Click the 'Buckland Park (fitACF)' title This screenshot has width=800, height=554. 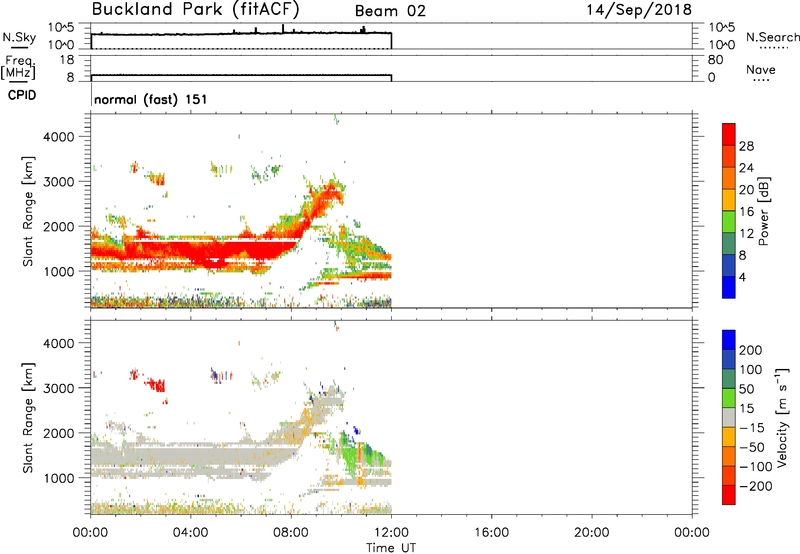click(x=195, y=9)
